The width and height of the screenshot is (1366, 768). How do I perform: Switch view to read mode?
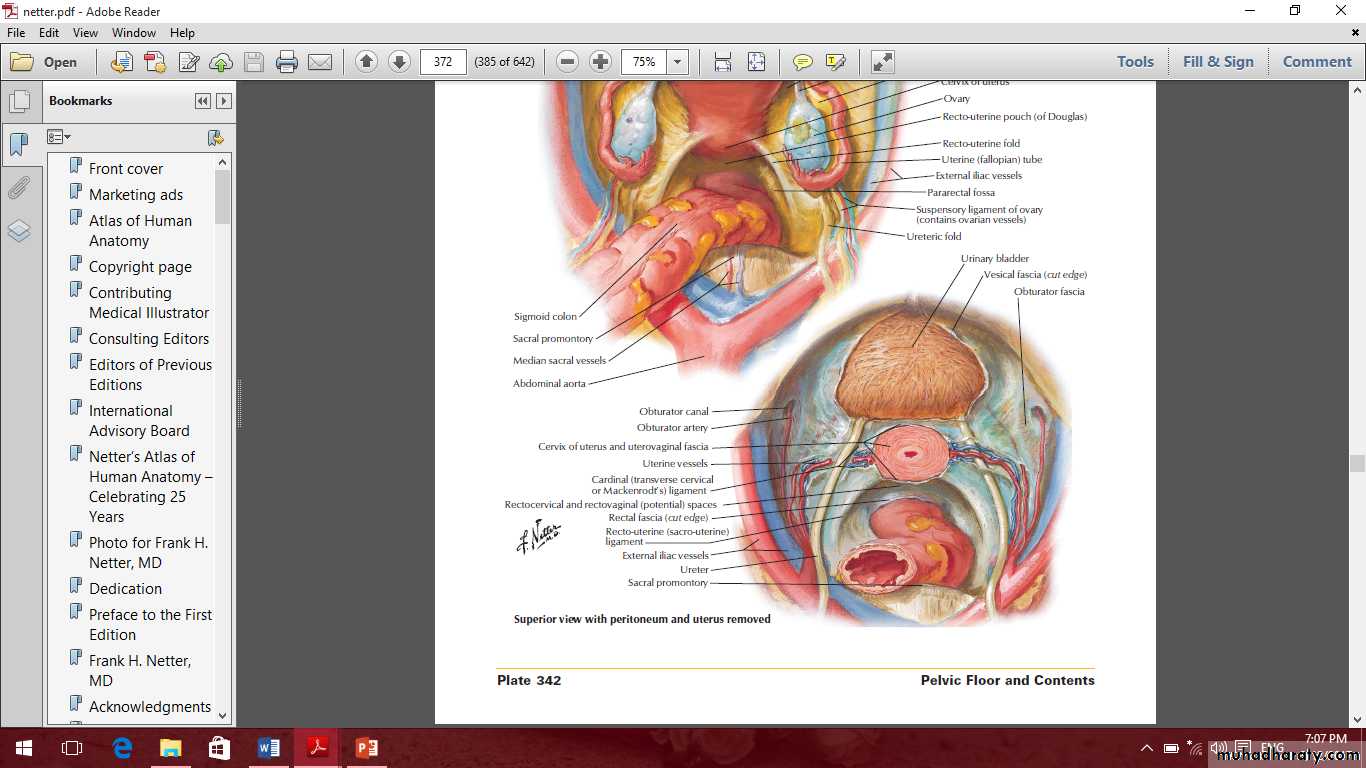coord(882,62)
